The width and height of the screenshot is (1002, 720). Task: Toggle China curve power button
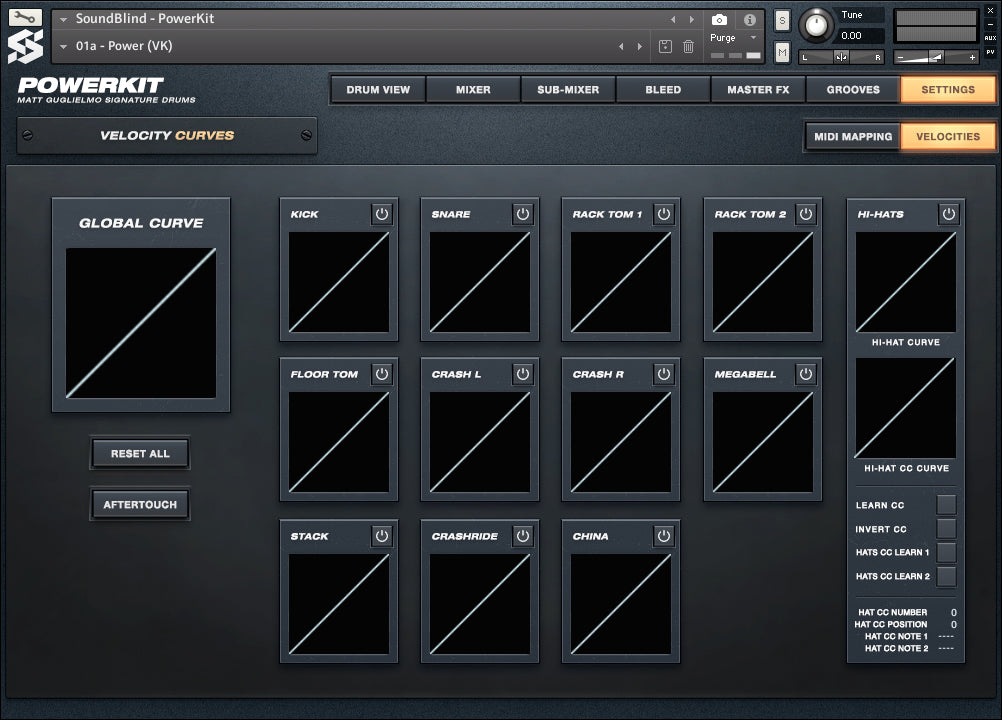pyautogui.click(x=664, y=535)
